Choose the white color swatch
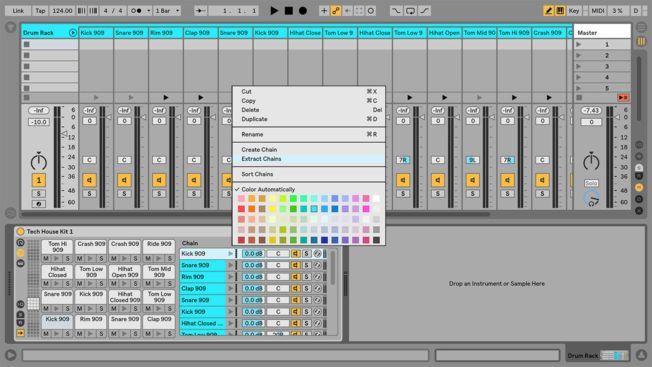This screenshot has width=652, height=367. click(x=376, y=199)
